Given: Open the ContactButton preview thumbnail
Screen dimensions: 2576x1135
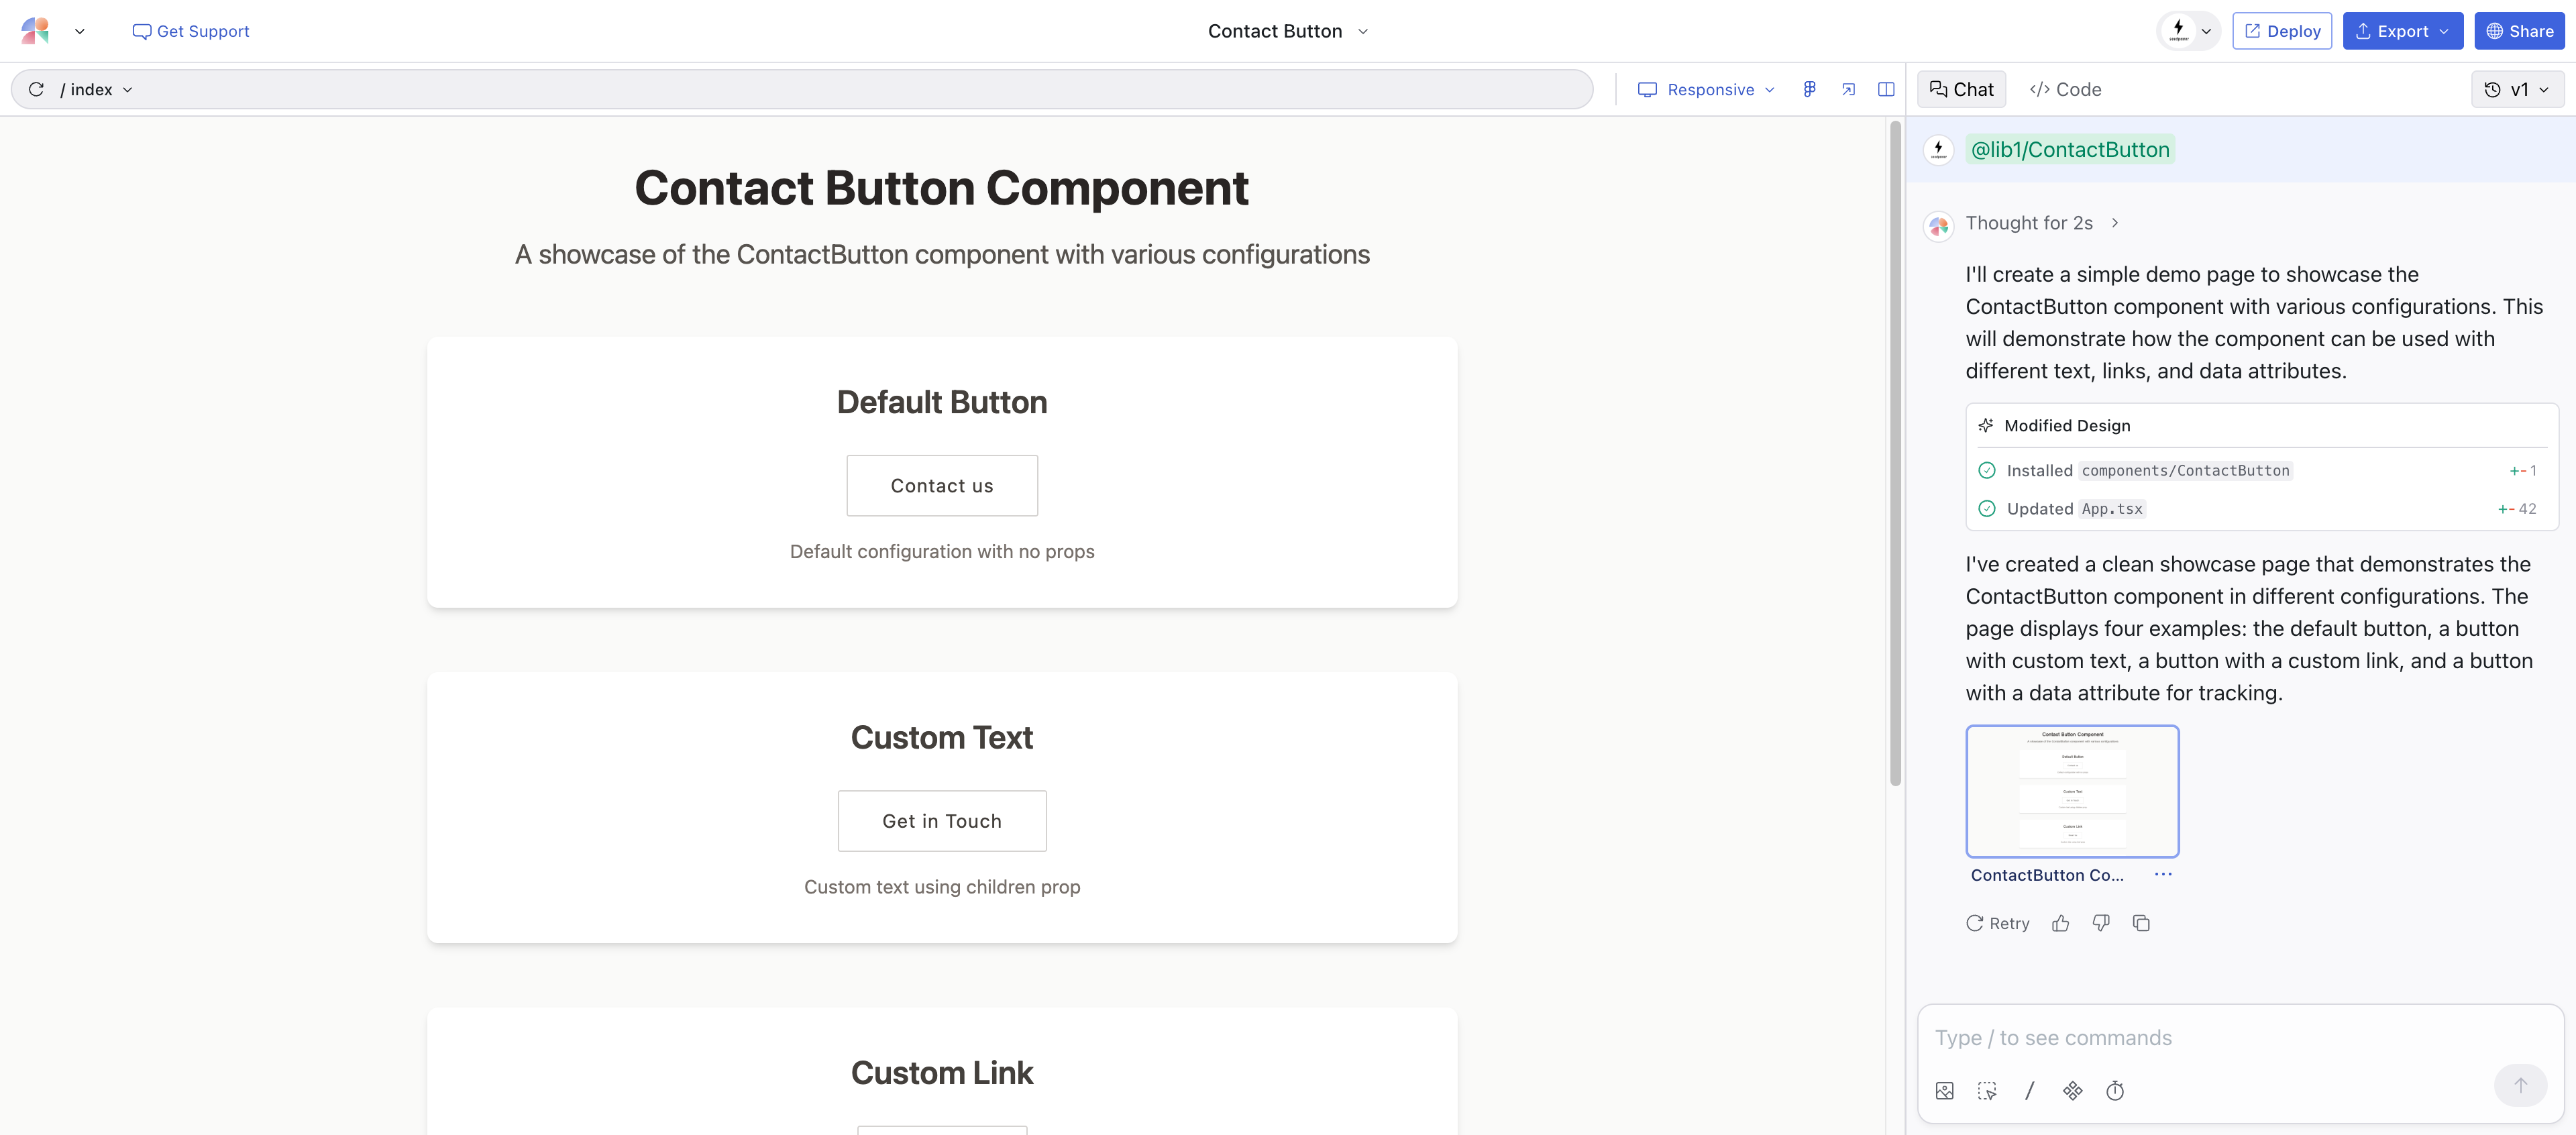Looking at the screenshot, I should tap(2072, 791).
